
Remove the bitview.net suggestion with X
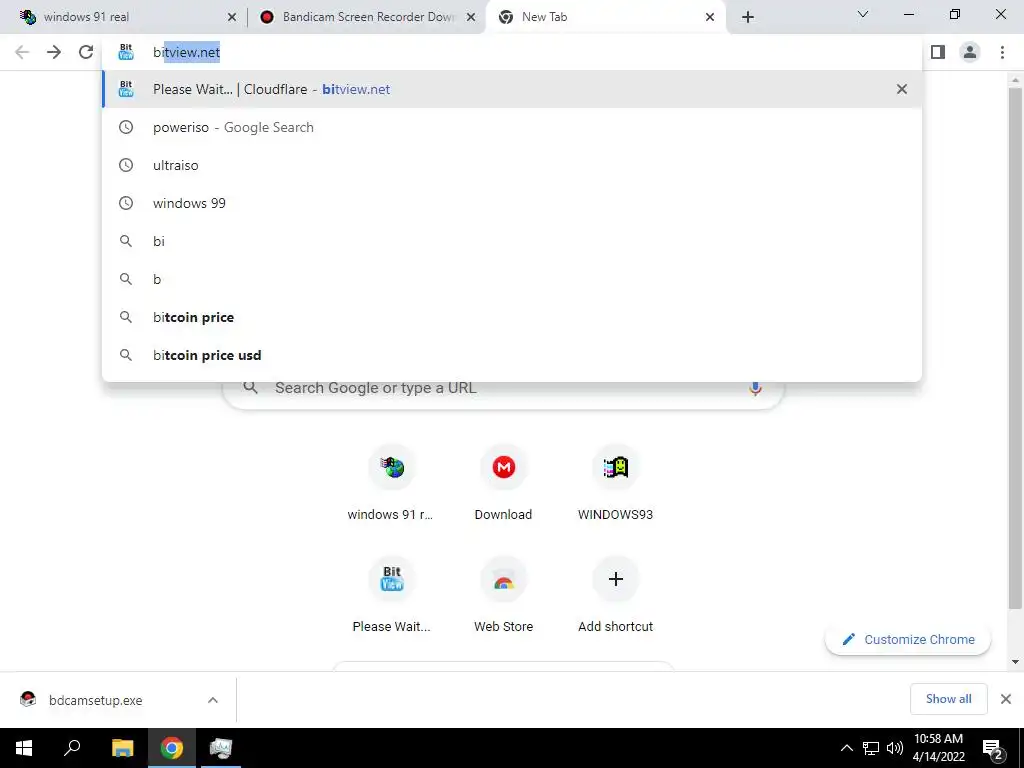pyautogui.click(x=902, y=89)
